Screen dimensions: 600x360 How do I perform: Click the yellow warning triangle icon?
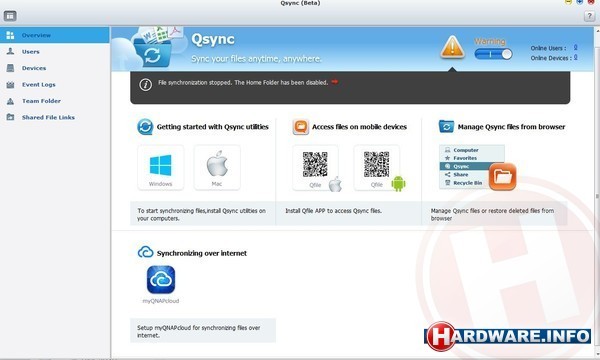(452, 47)
